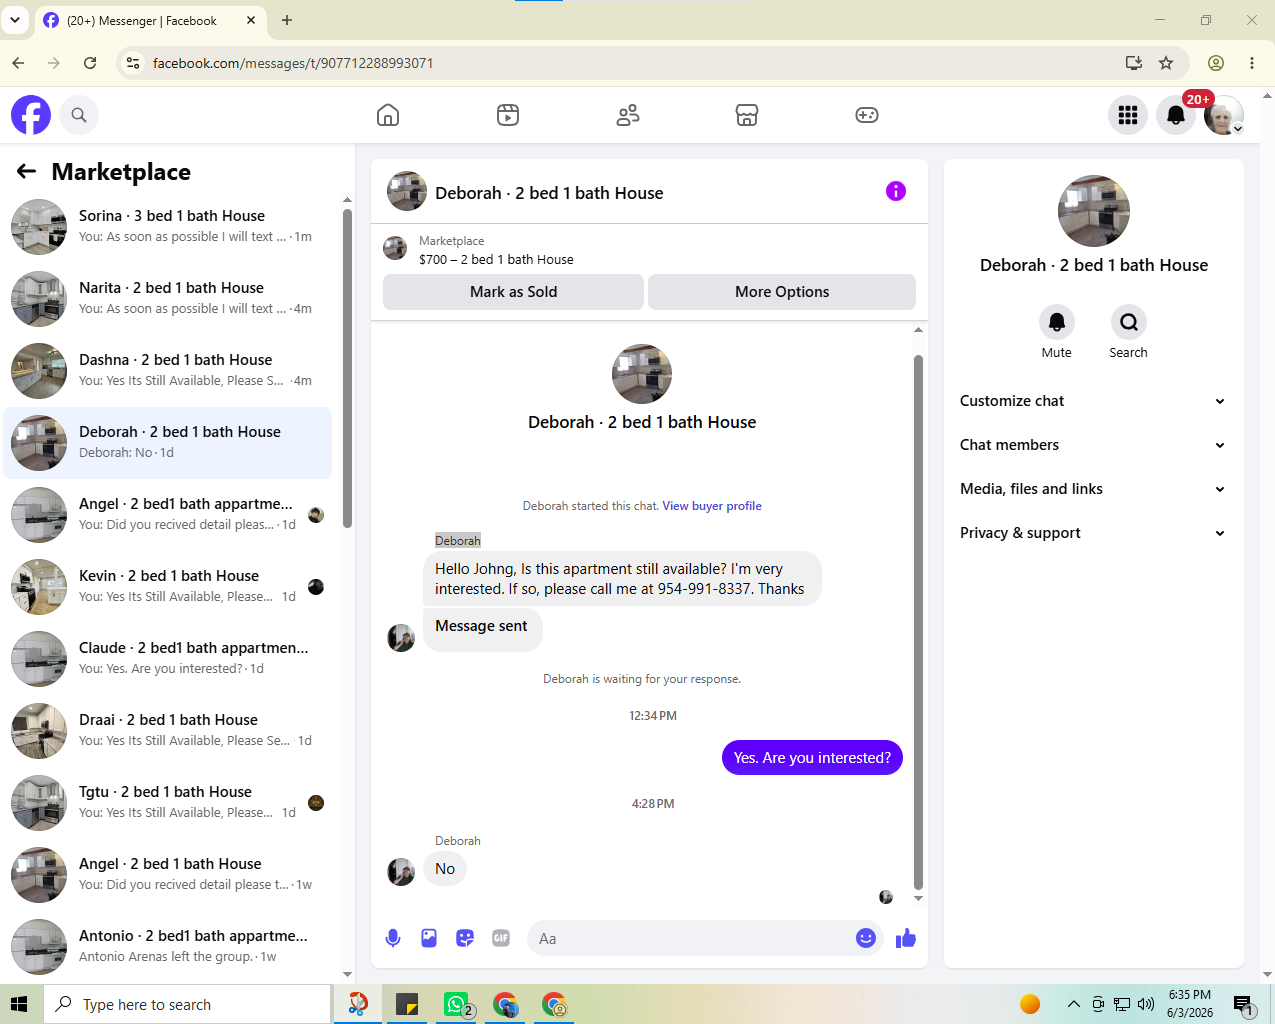Select Deborah · 2 bed 1 bath House chat
Image resolution: width=1275 pixels, height=1024 pixels.
[168, 443]
